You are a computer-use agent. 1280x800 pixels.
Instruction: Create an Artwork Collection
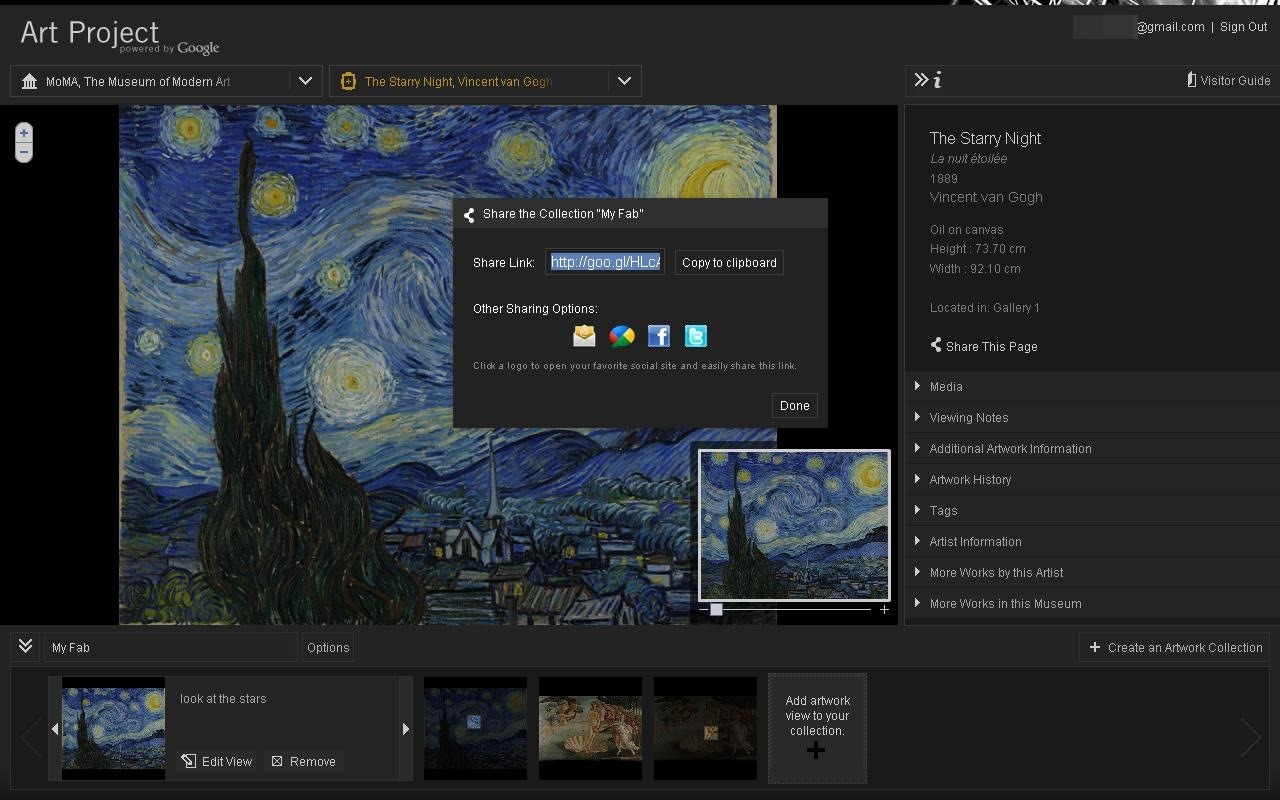(1175, 647)
